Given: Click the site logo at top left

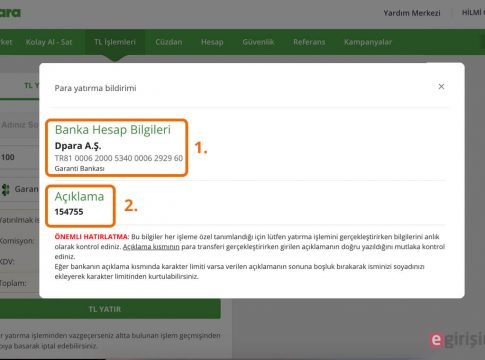Looking at the screenshot, I should pos(10,13).
